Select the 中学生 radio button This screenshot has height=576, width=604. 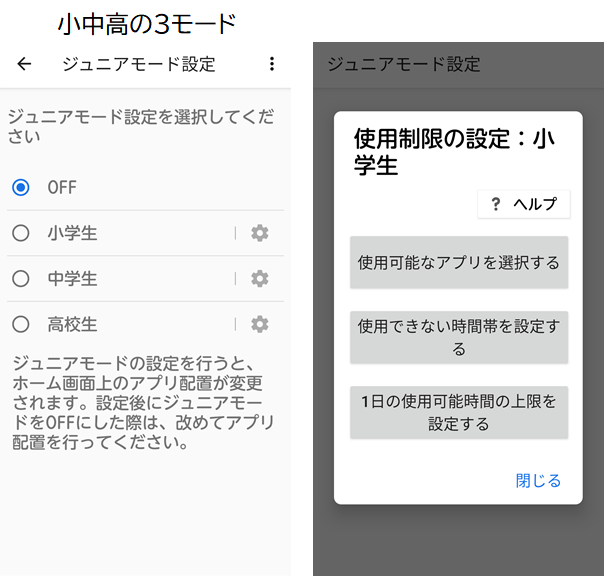pos(21,279)
